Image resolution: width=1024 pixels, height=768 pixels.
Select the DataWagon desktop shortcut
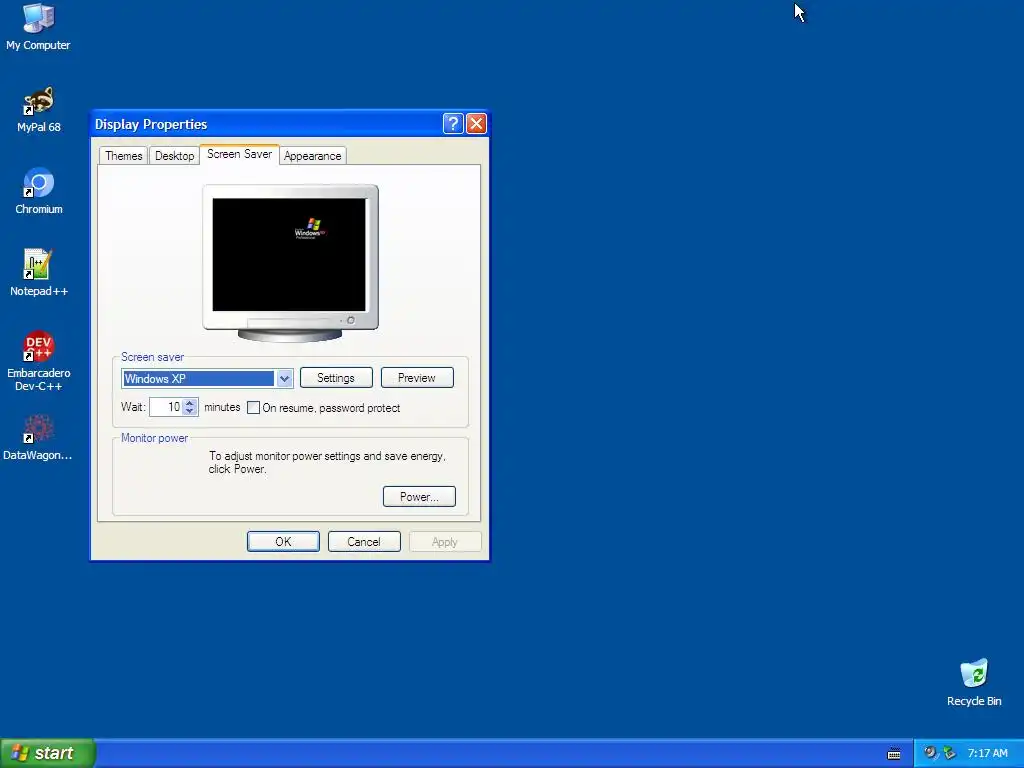coord(38,438)
